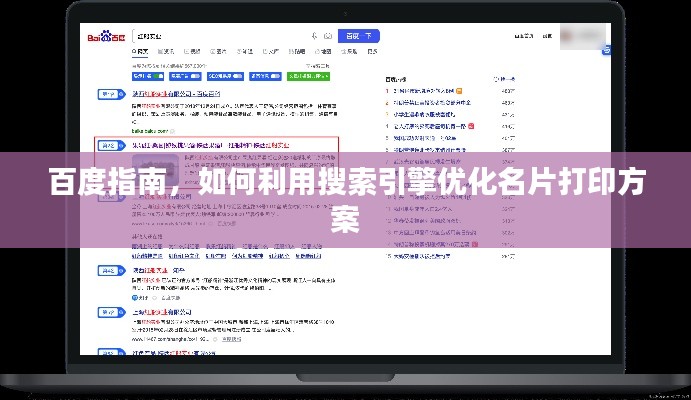Select the first search category tab

141,50
